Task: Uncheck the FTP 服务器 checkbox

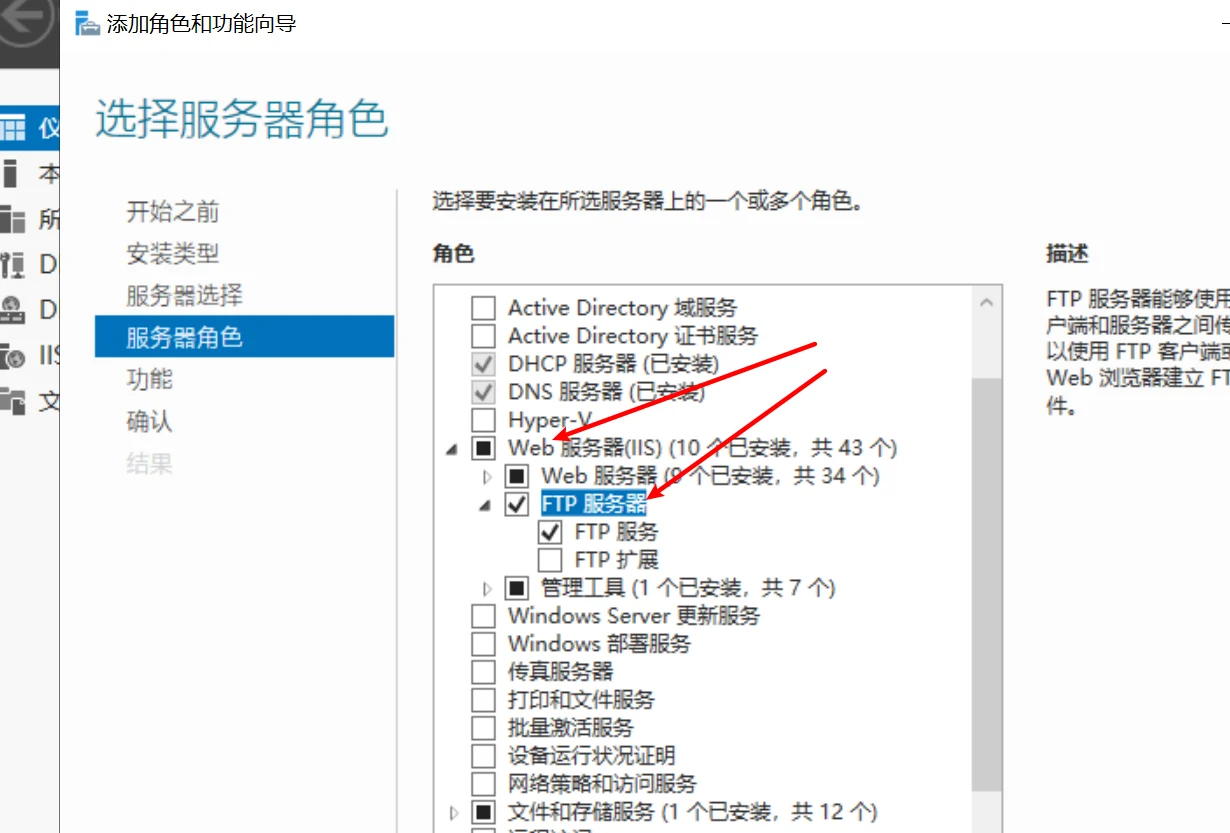Action: coord(517,504)
